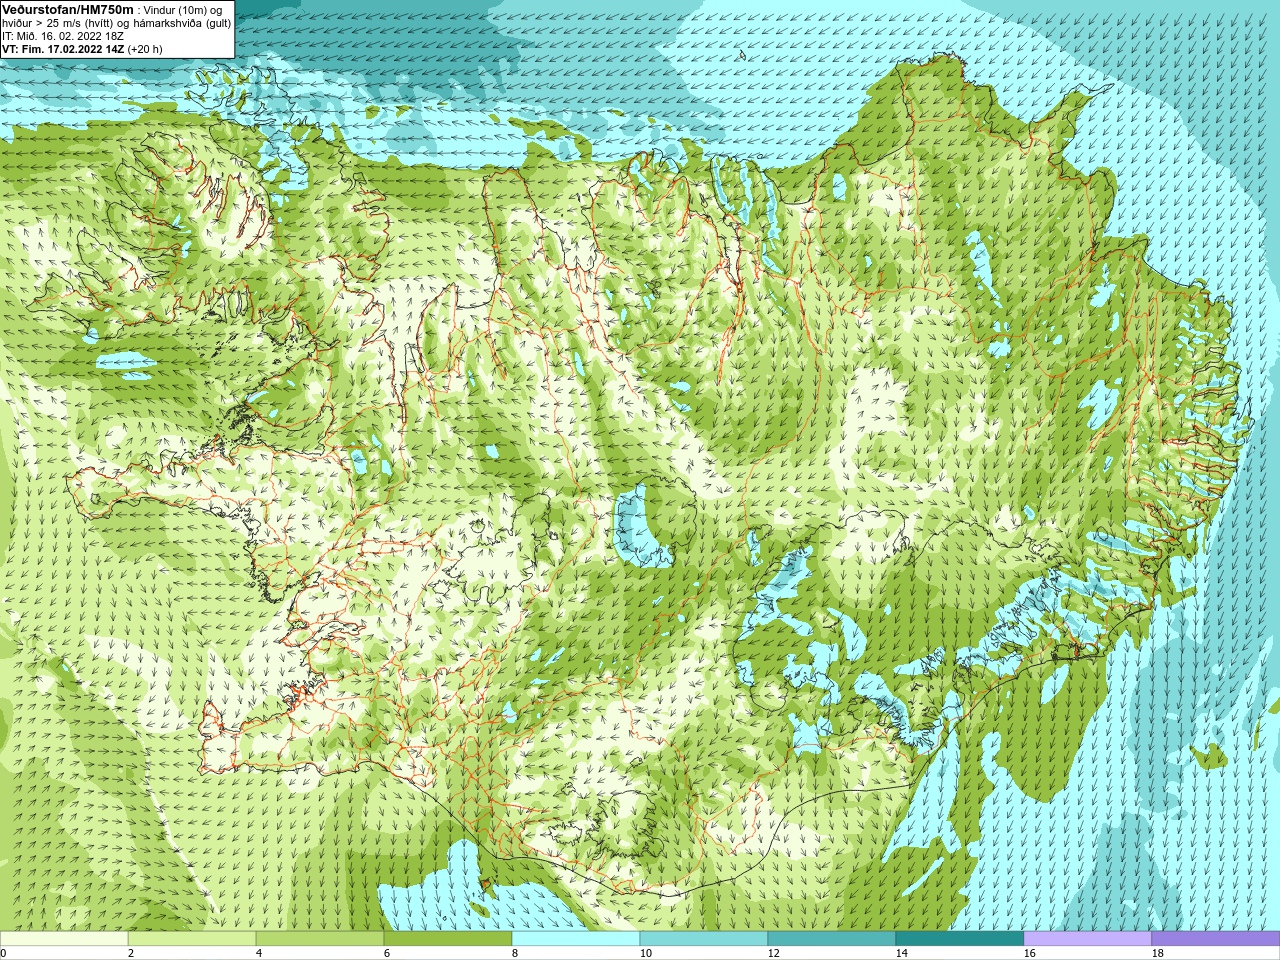Viewport: 1280px width, 960px height.
Task: Pick the 10–12 m/s turquoise legend swatch
Action: [704, 939]
